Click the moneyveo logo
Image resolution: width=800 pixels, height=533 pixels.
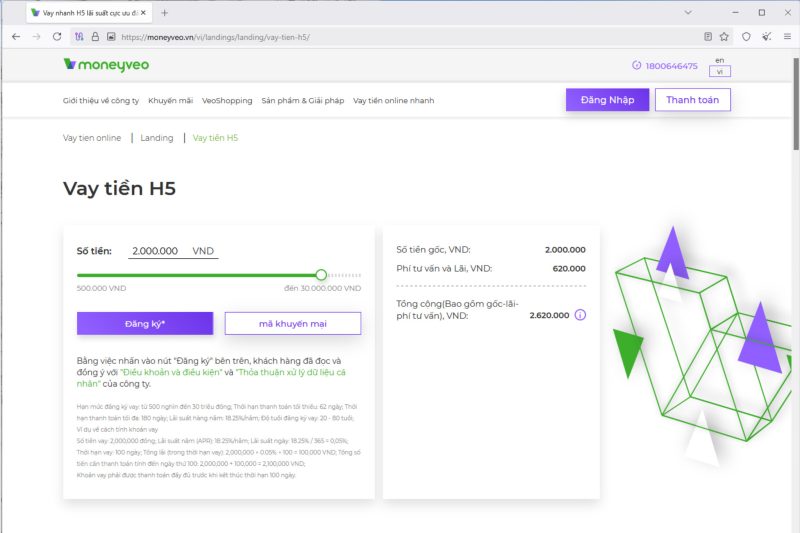click(106, 65)
